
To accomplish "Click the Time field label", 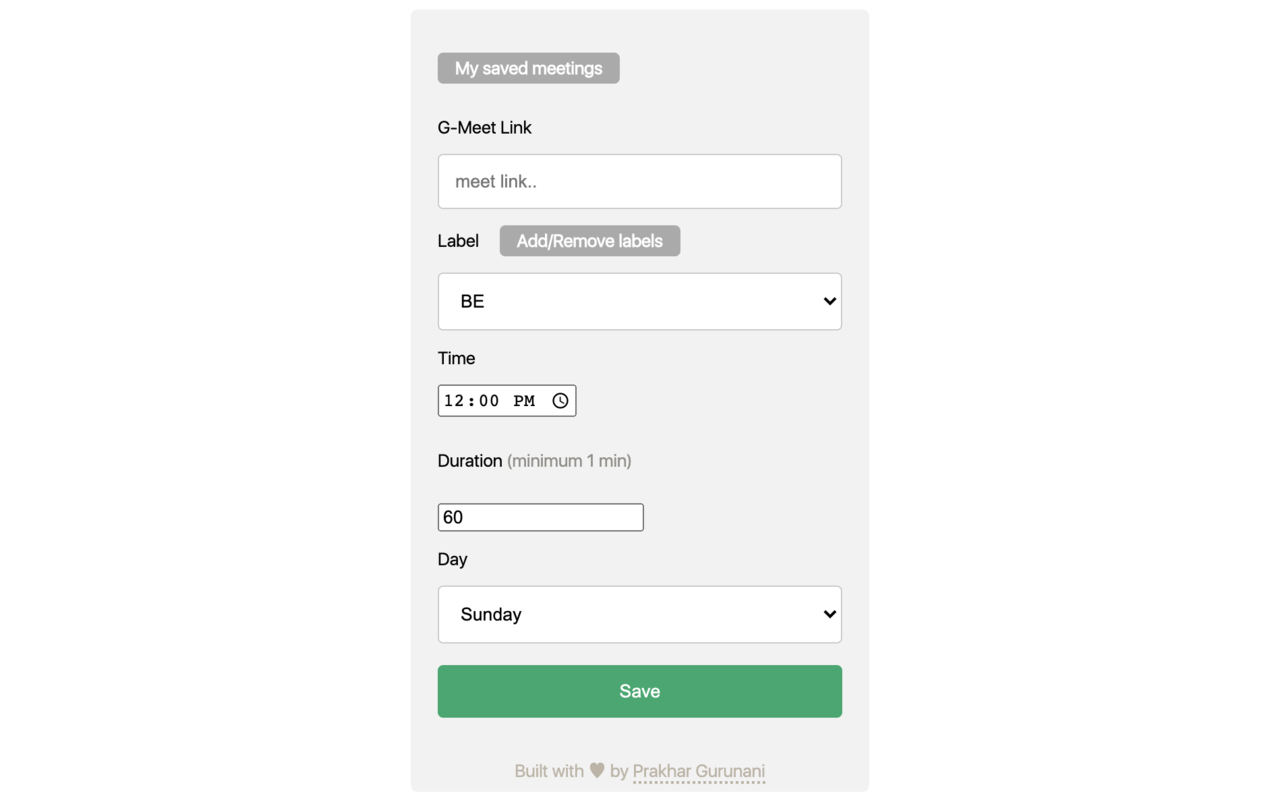I will point(456,358).
